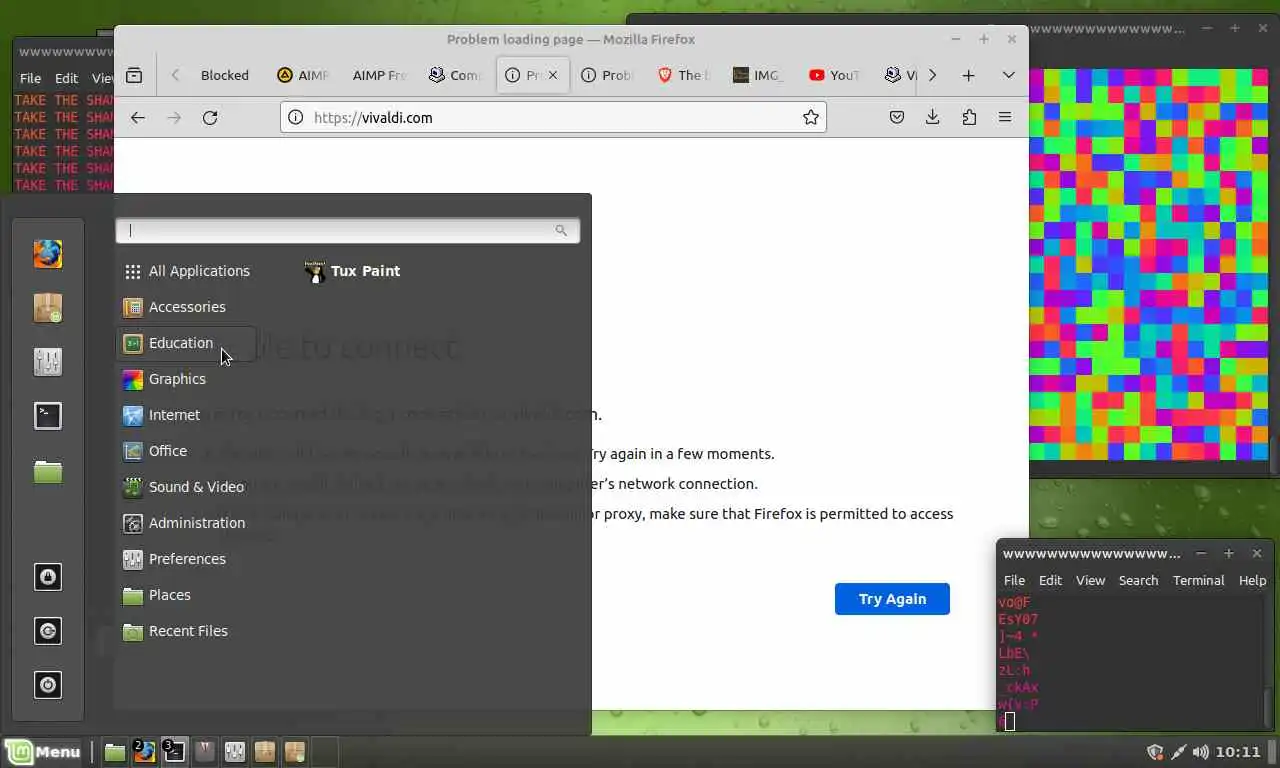This screenshot has height=768, width=1280.
Task: Go back using Firefox's back arrow
Action: (138, 117)
